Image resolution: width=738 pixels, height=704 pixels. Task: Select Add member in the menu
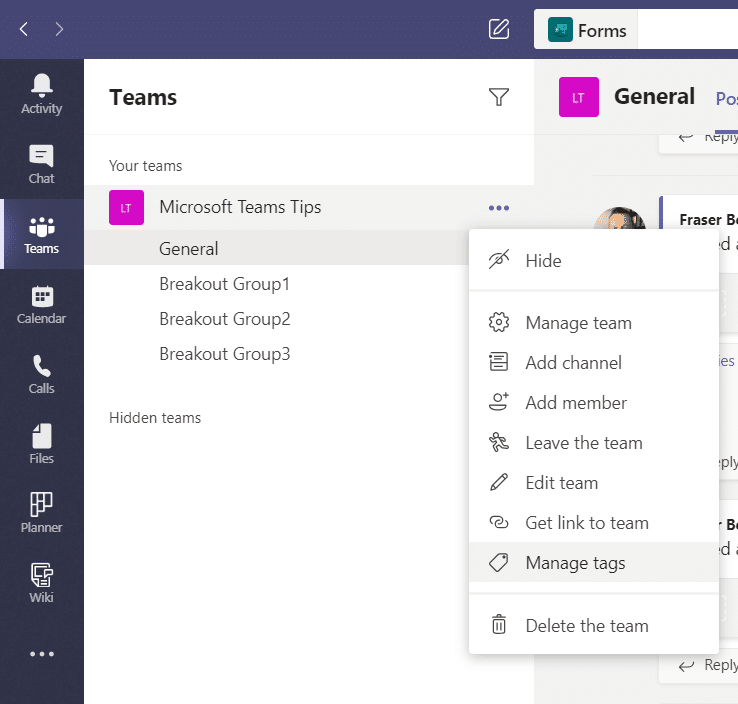point(594,403)
